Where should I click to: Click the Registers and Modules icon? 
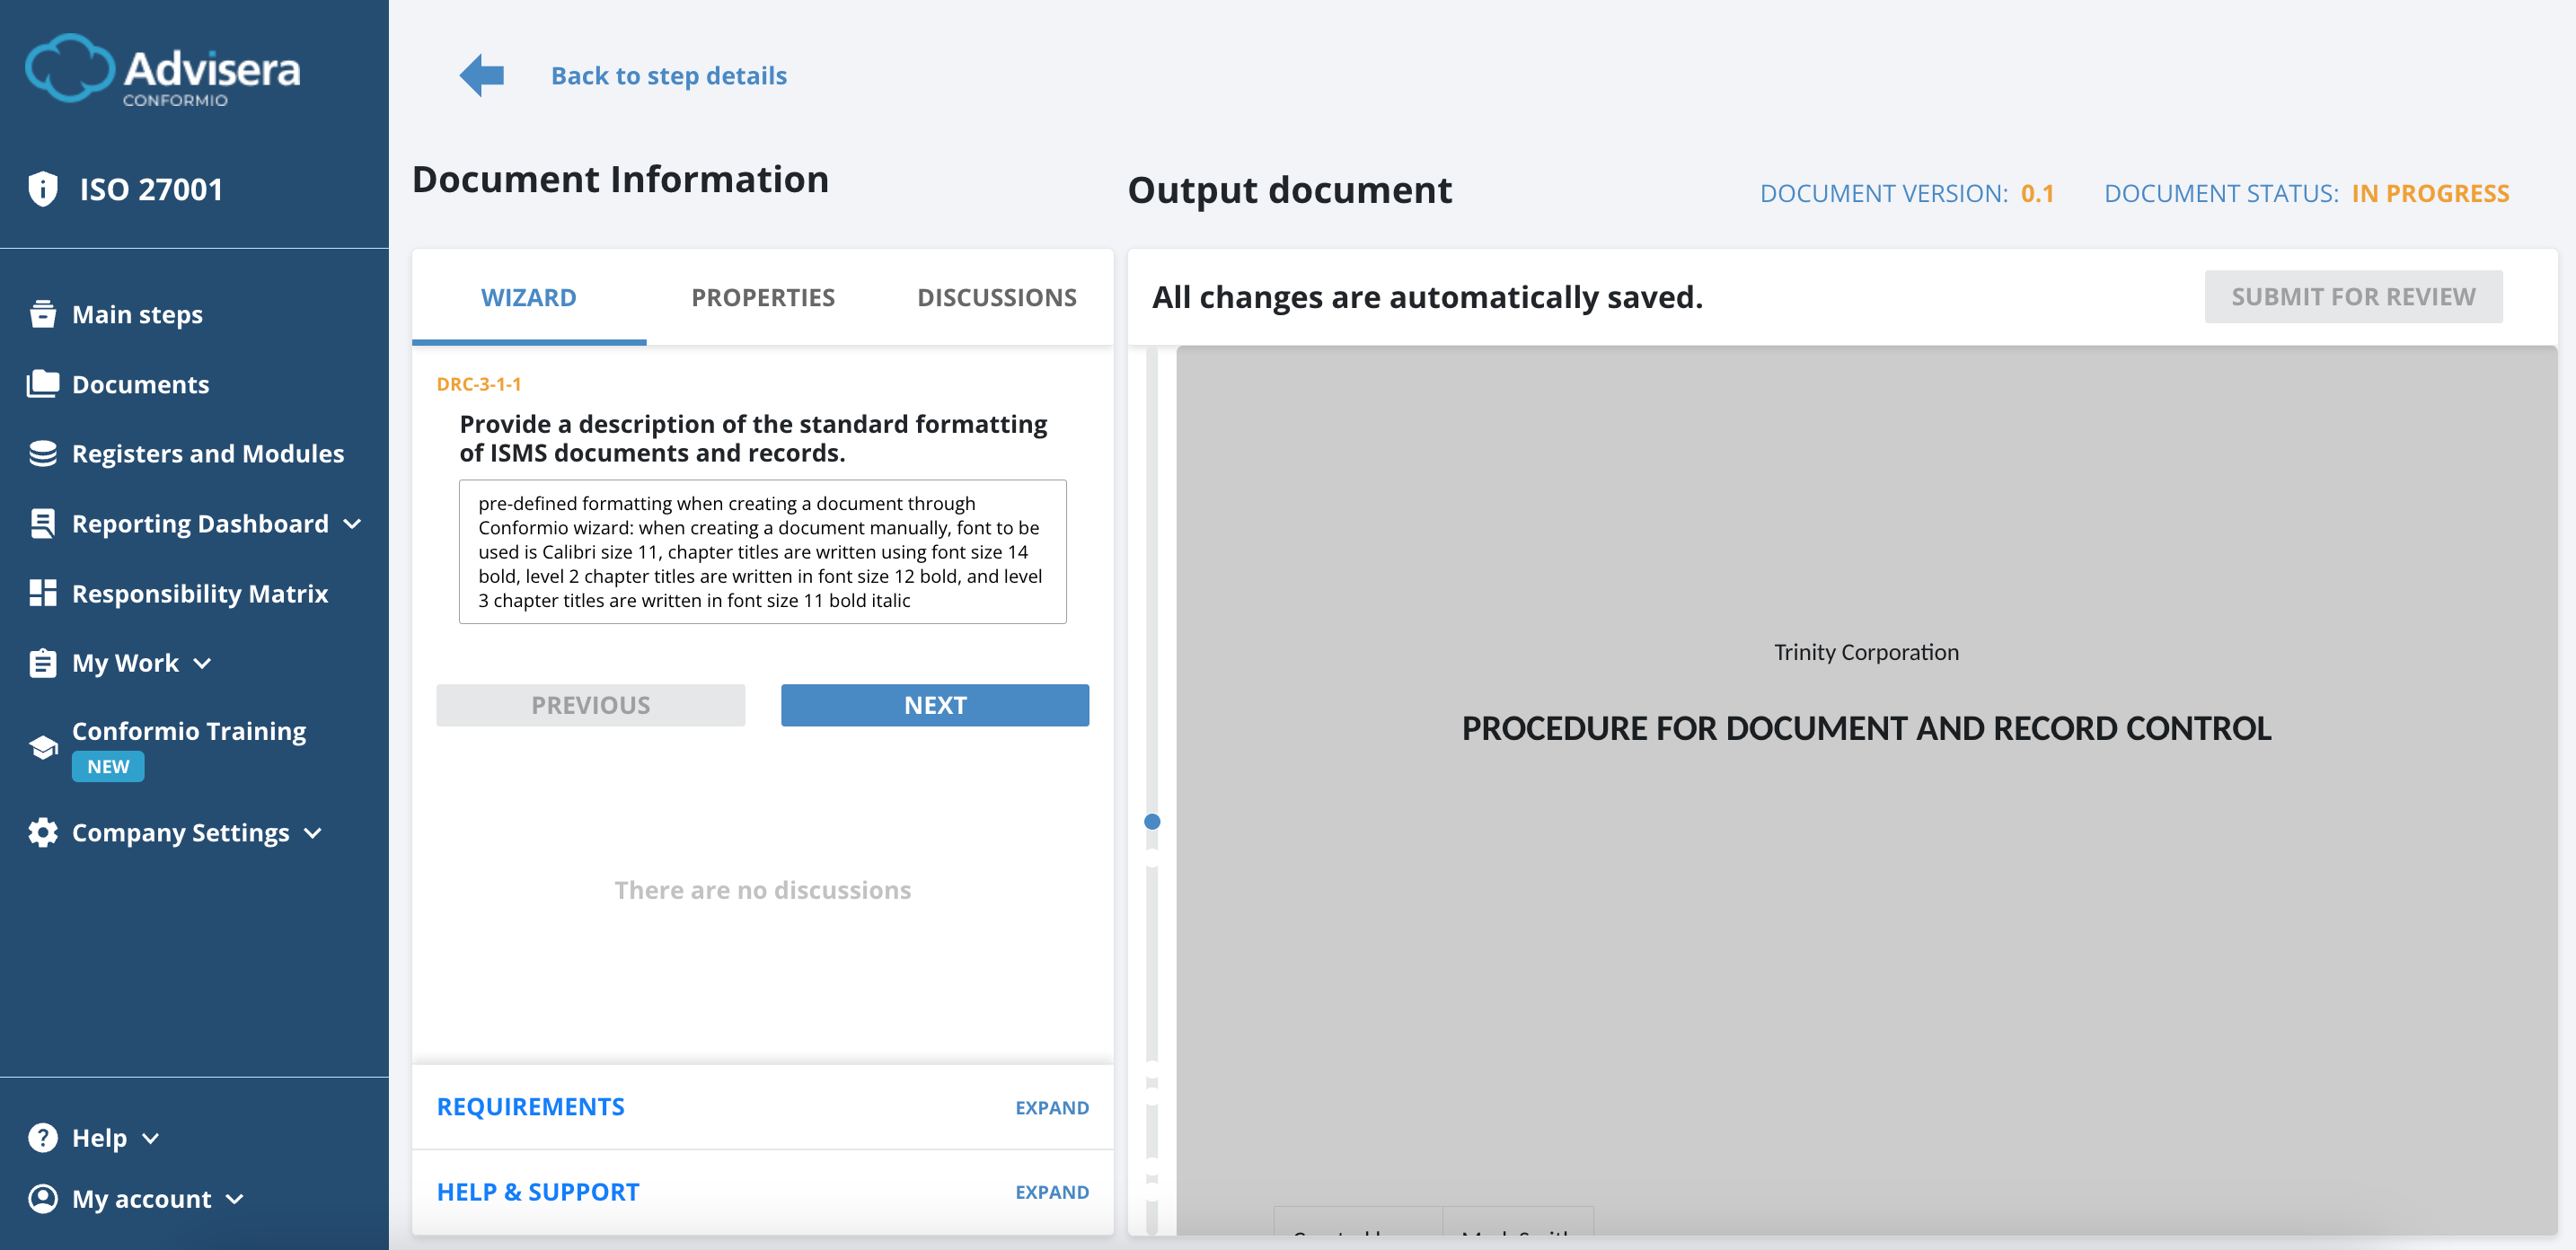click(43, 454)
